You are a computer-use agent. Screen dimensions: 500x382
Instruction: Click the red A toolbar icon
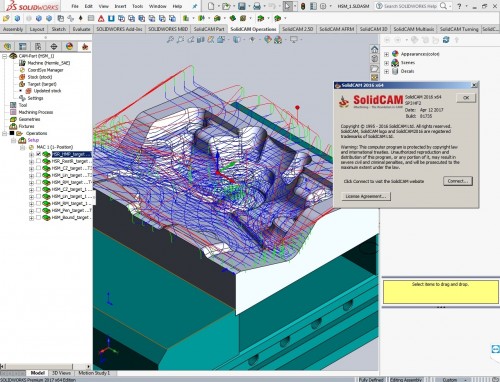point(101,18)
